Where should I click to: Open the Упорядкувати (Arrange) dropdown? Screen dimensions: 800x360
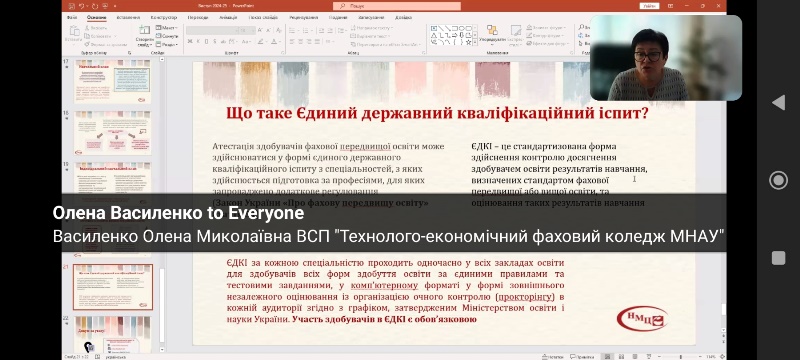tap(492, 34)
